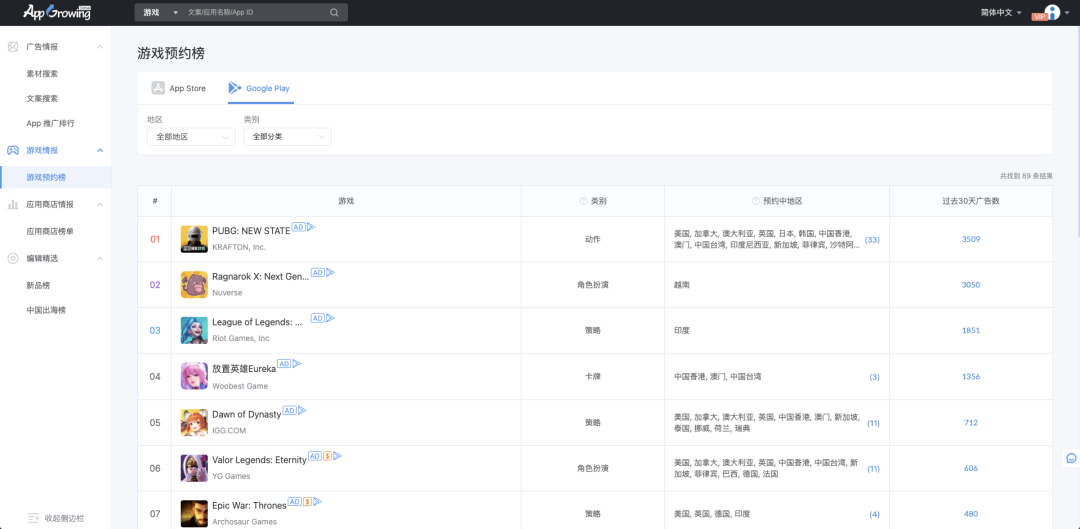The height and width of the screenshot is (529, 1080).
Task: Open the Valor Legends: Eternity game title
Action: 259,460
